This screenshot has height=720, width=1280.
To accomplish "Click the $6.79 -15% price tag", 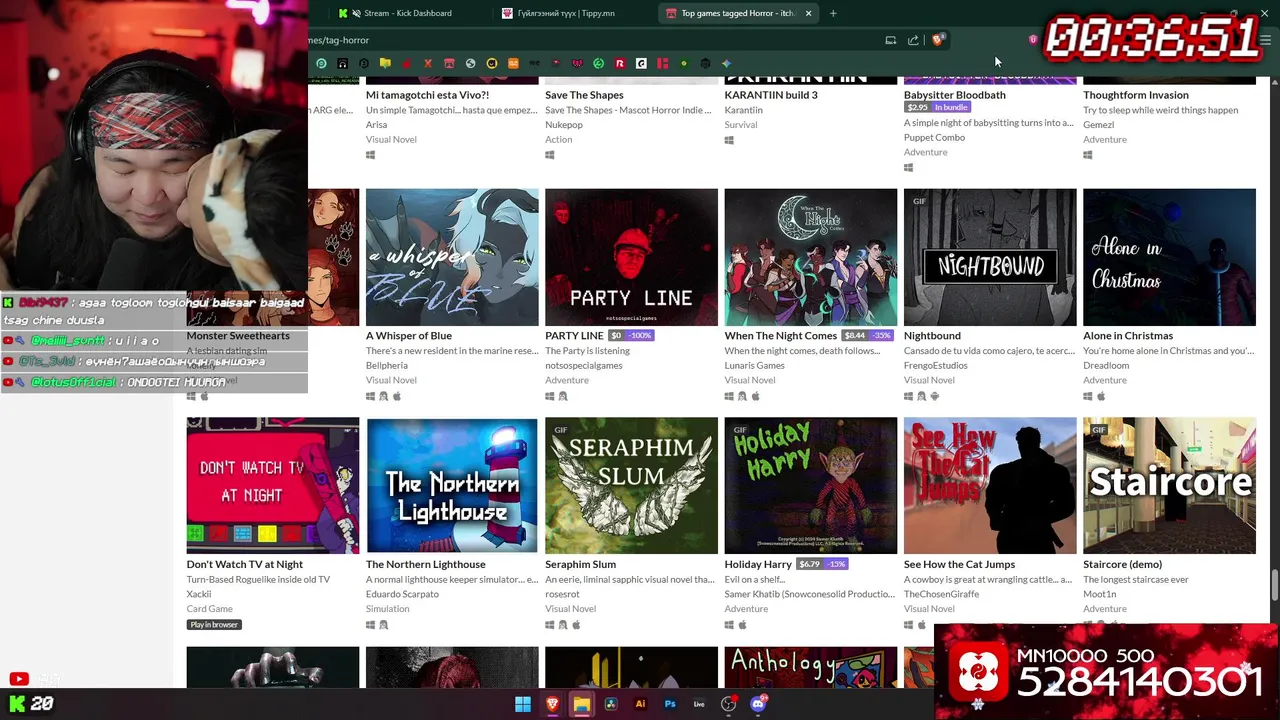I will pyautogui.click(x=823, y=565).
